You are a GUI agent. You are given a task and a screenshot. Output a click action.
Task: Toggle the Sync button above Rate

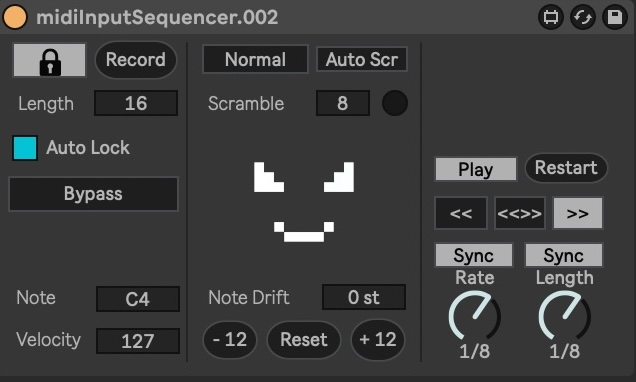coord(474,255)
